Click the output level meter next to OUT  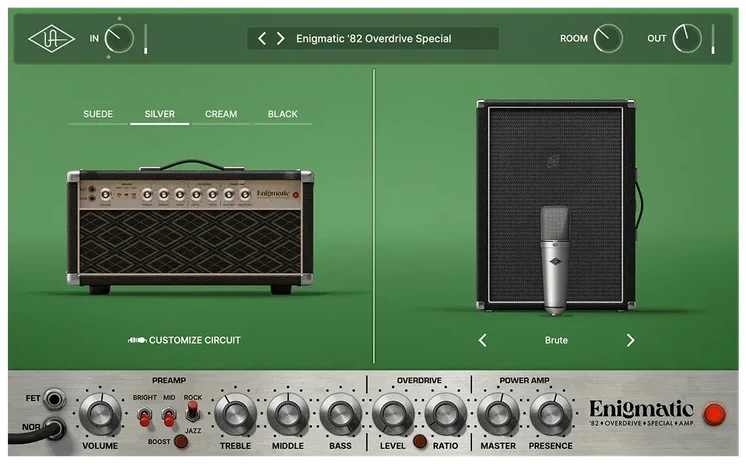coord(713,39)
